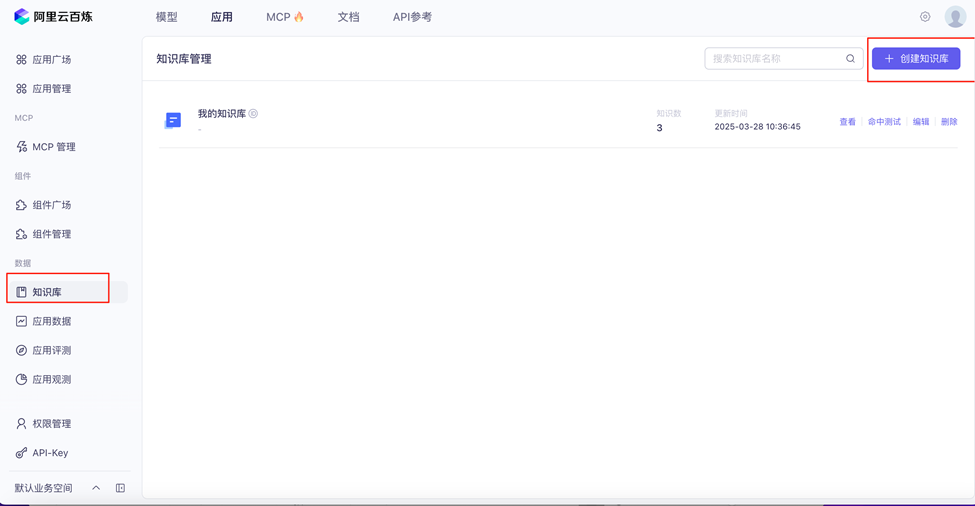Viewport: 975px width, 506px height.
Task: Open the API参考 top tab
Action: pos(412,17)
